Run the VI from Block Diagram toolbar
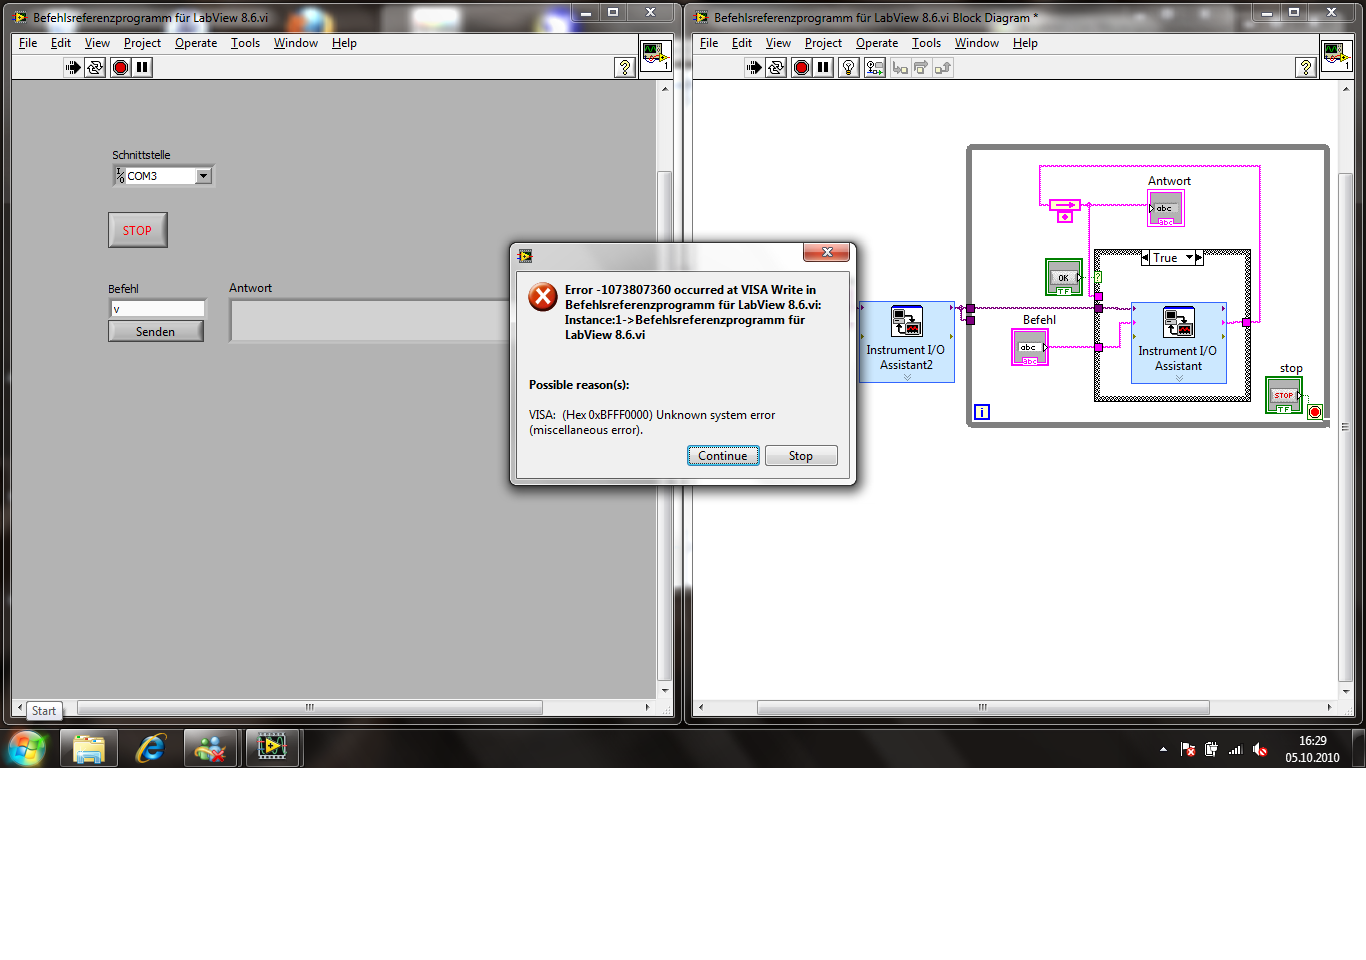 pos(754,67)
